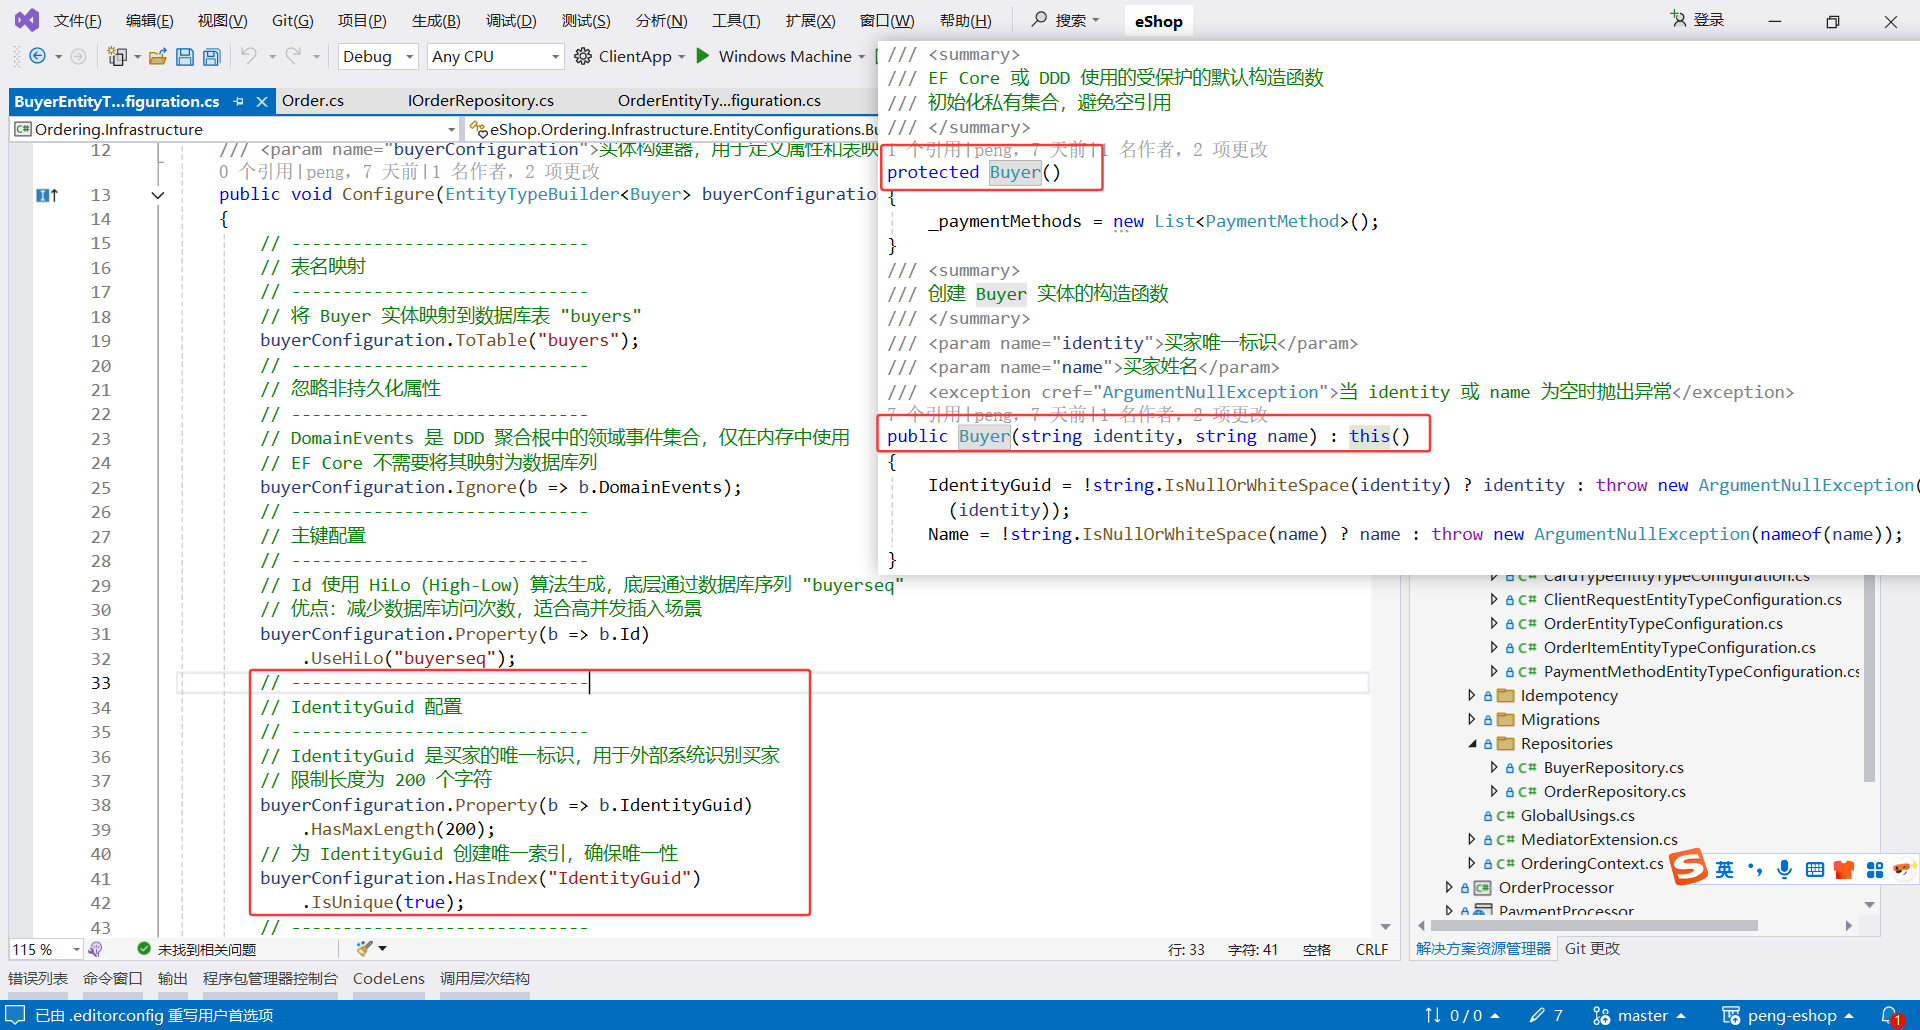Click the Visual Studio logo icon

[27, 20]
